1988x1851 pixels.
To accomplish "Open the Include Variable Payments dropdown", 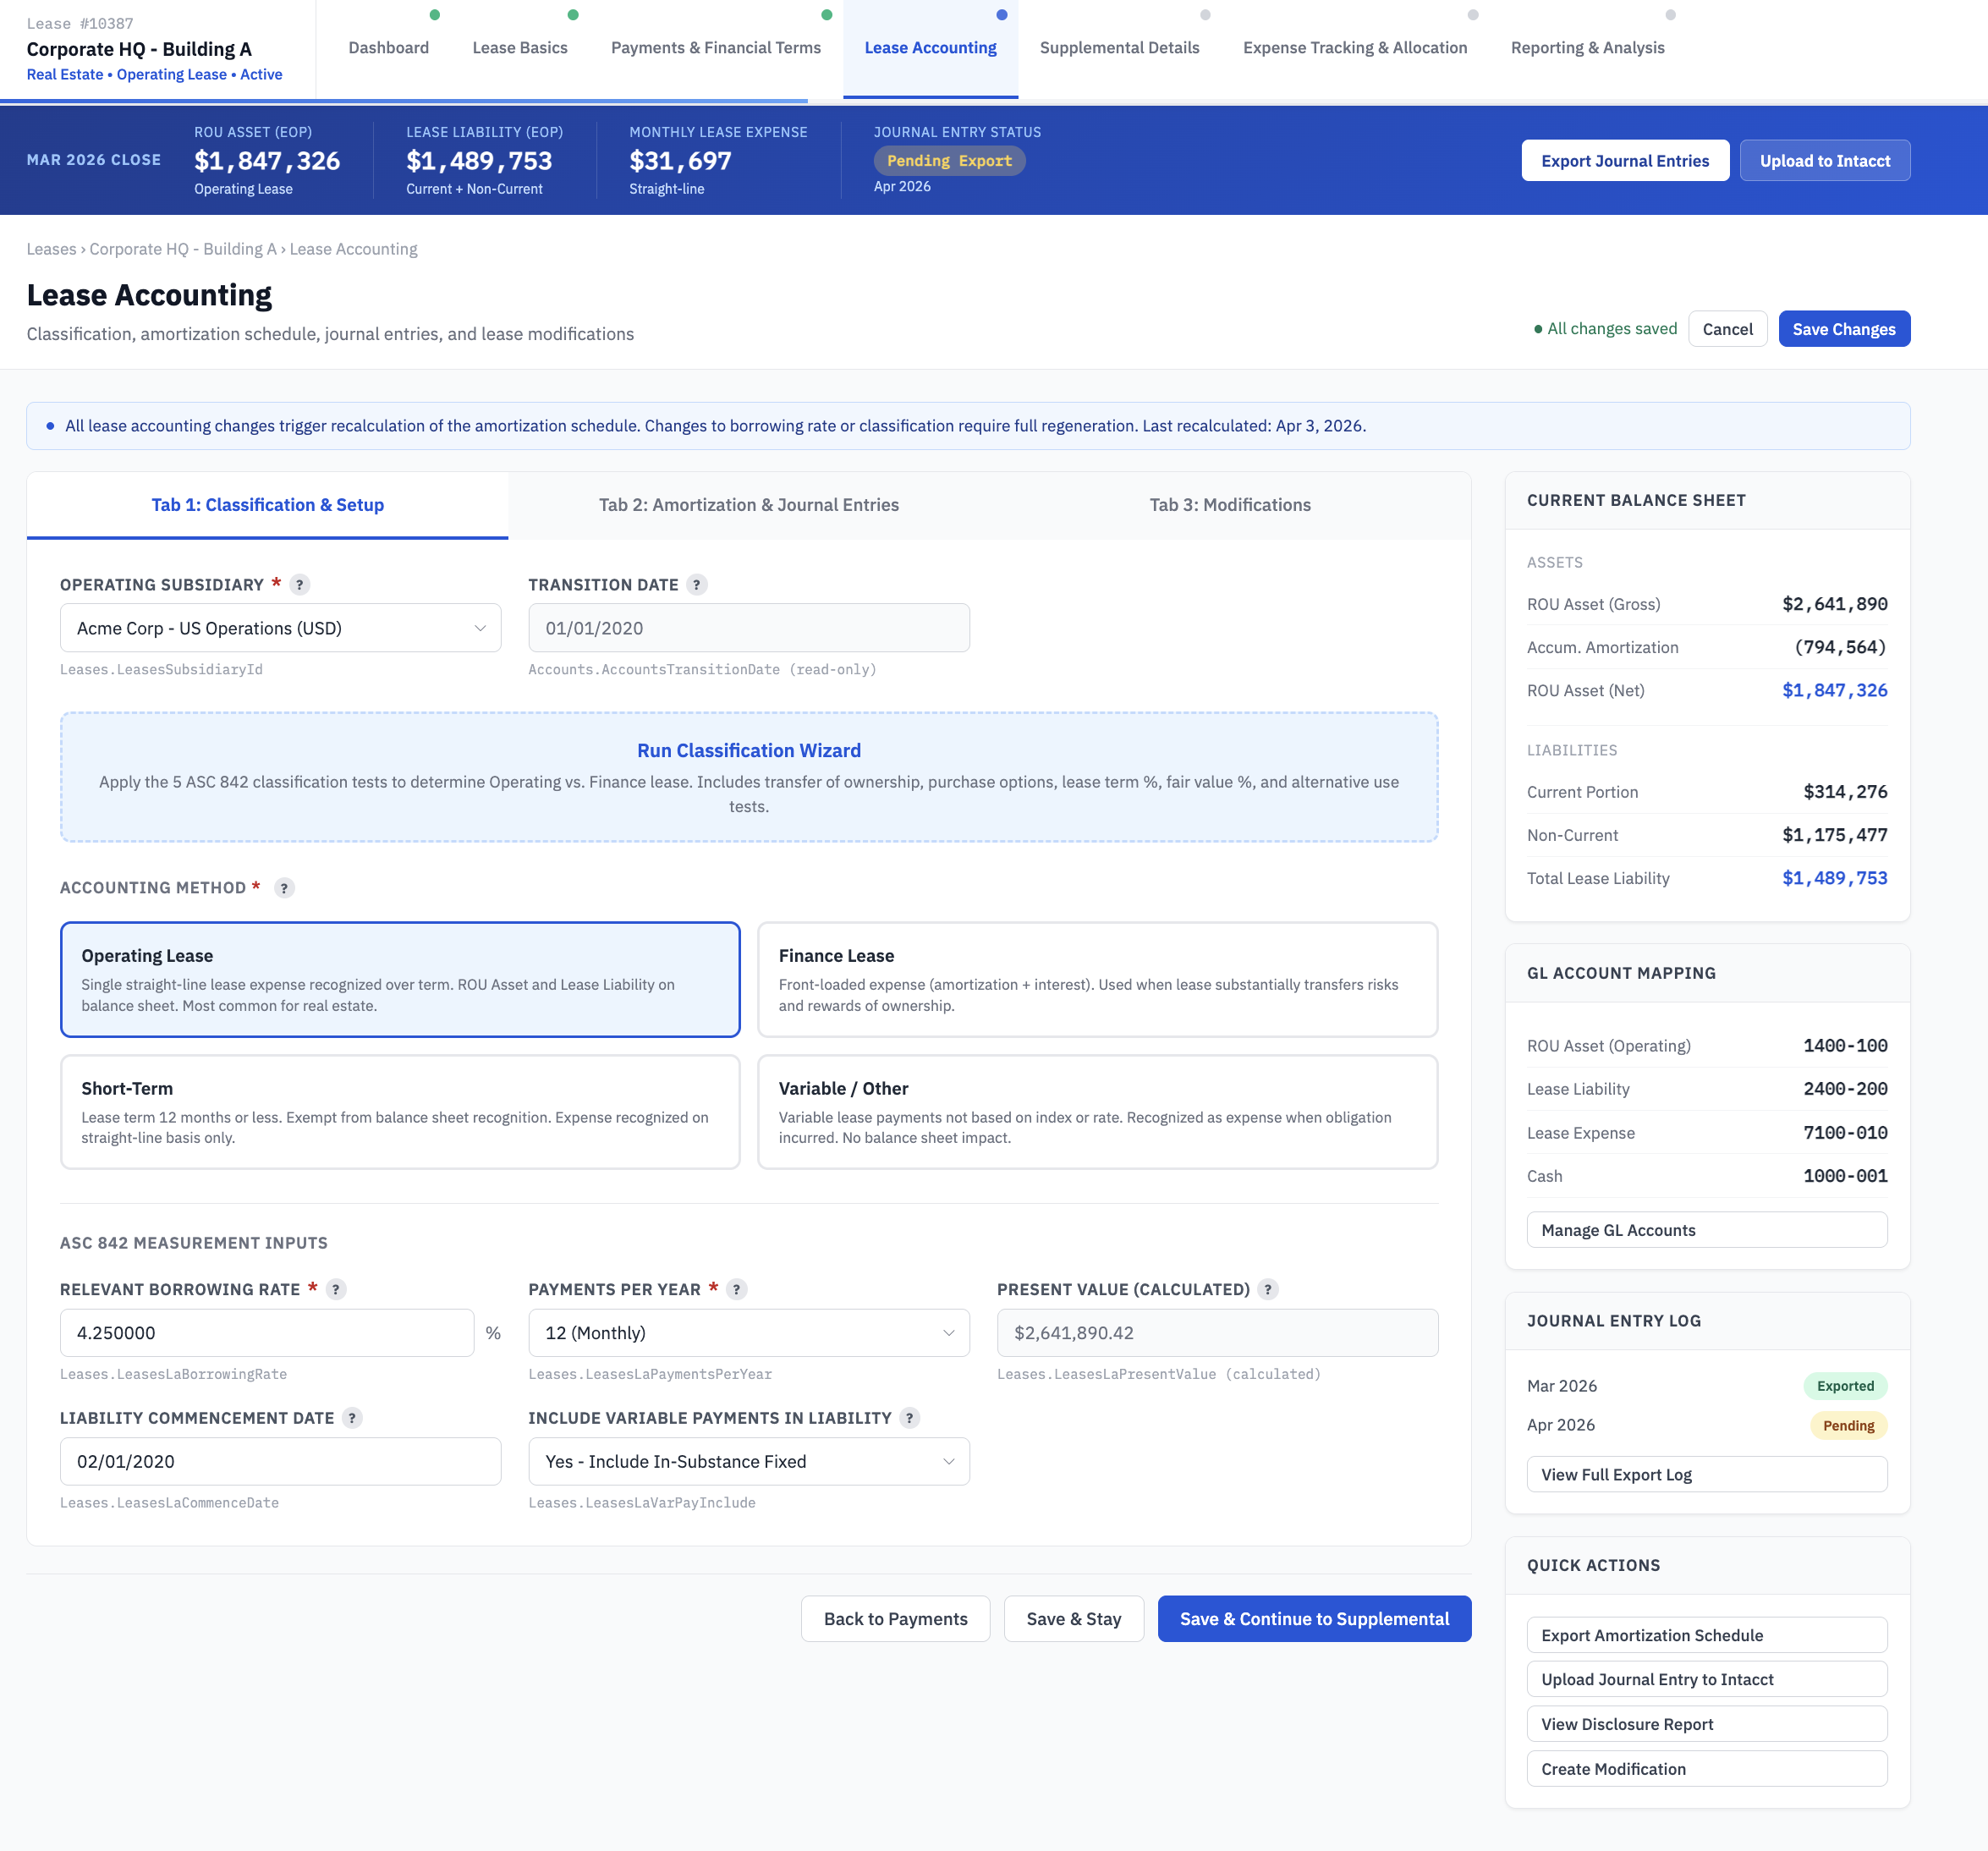I will click(747, 1461).
